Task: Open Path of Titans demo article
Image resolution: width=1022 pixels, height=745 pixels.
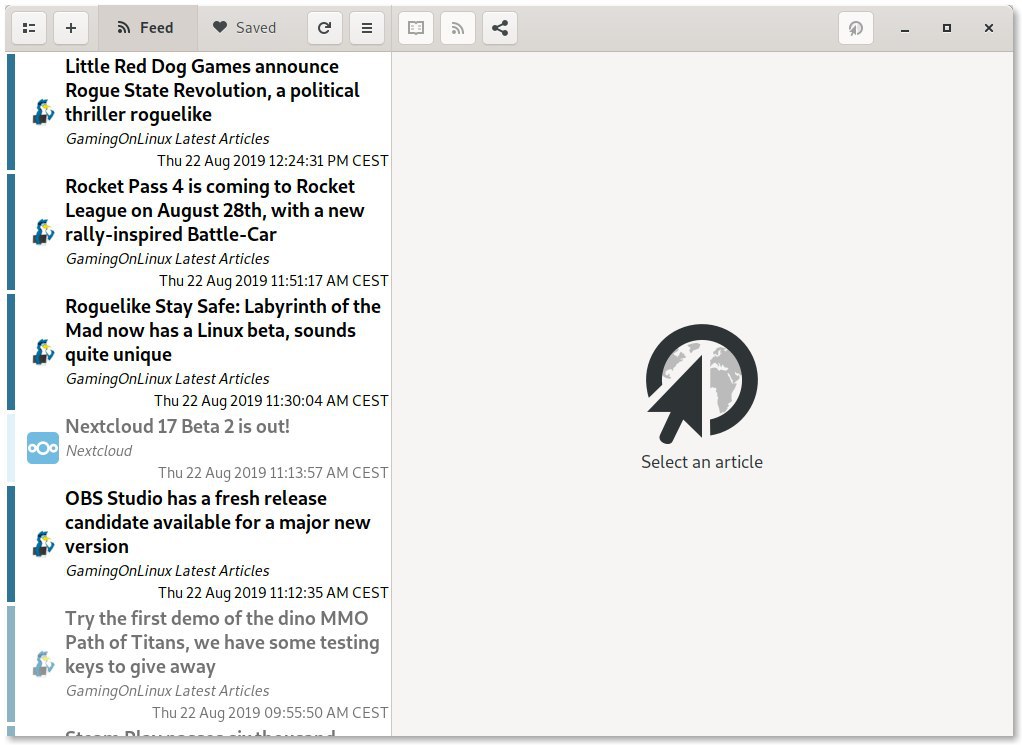Action: tap(198, 664)
